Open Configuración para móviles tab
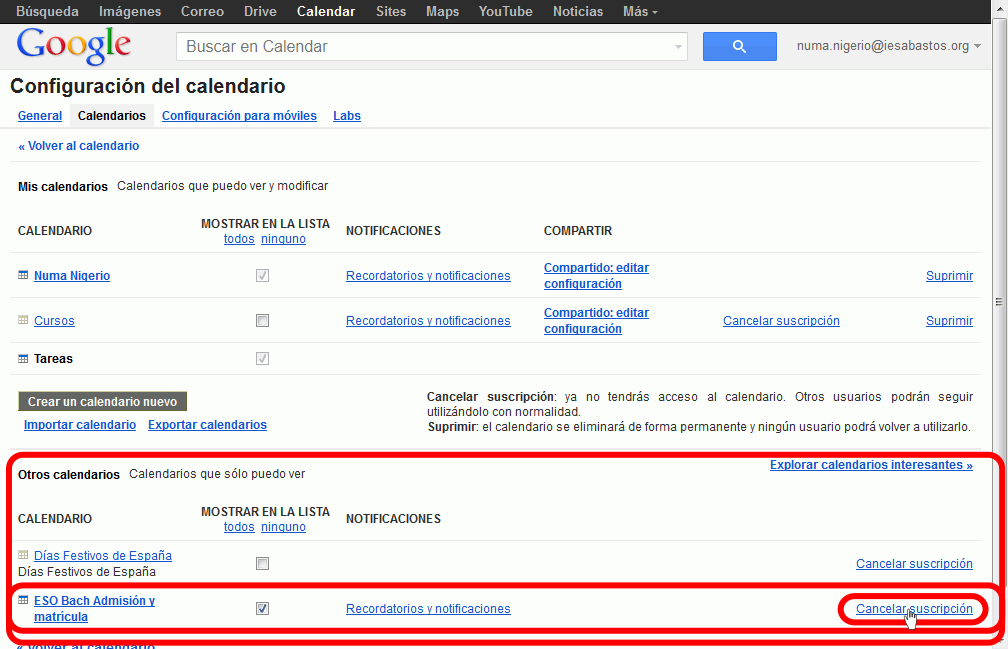1008x649 pixels. coord(239,116)
